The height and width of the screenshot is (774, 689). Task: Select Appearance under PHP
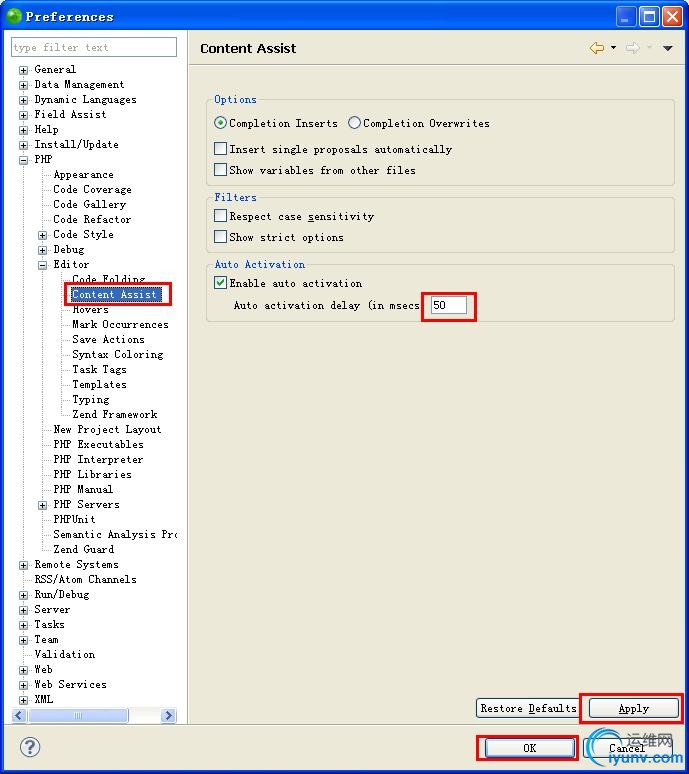click(x=83, y=174)
